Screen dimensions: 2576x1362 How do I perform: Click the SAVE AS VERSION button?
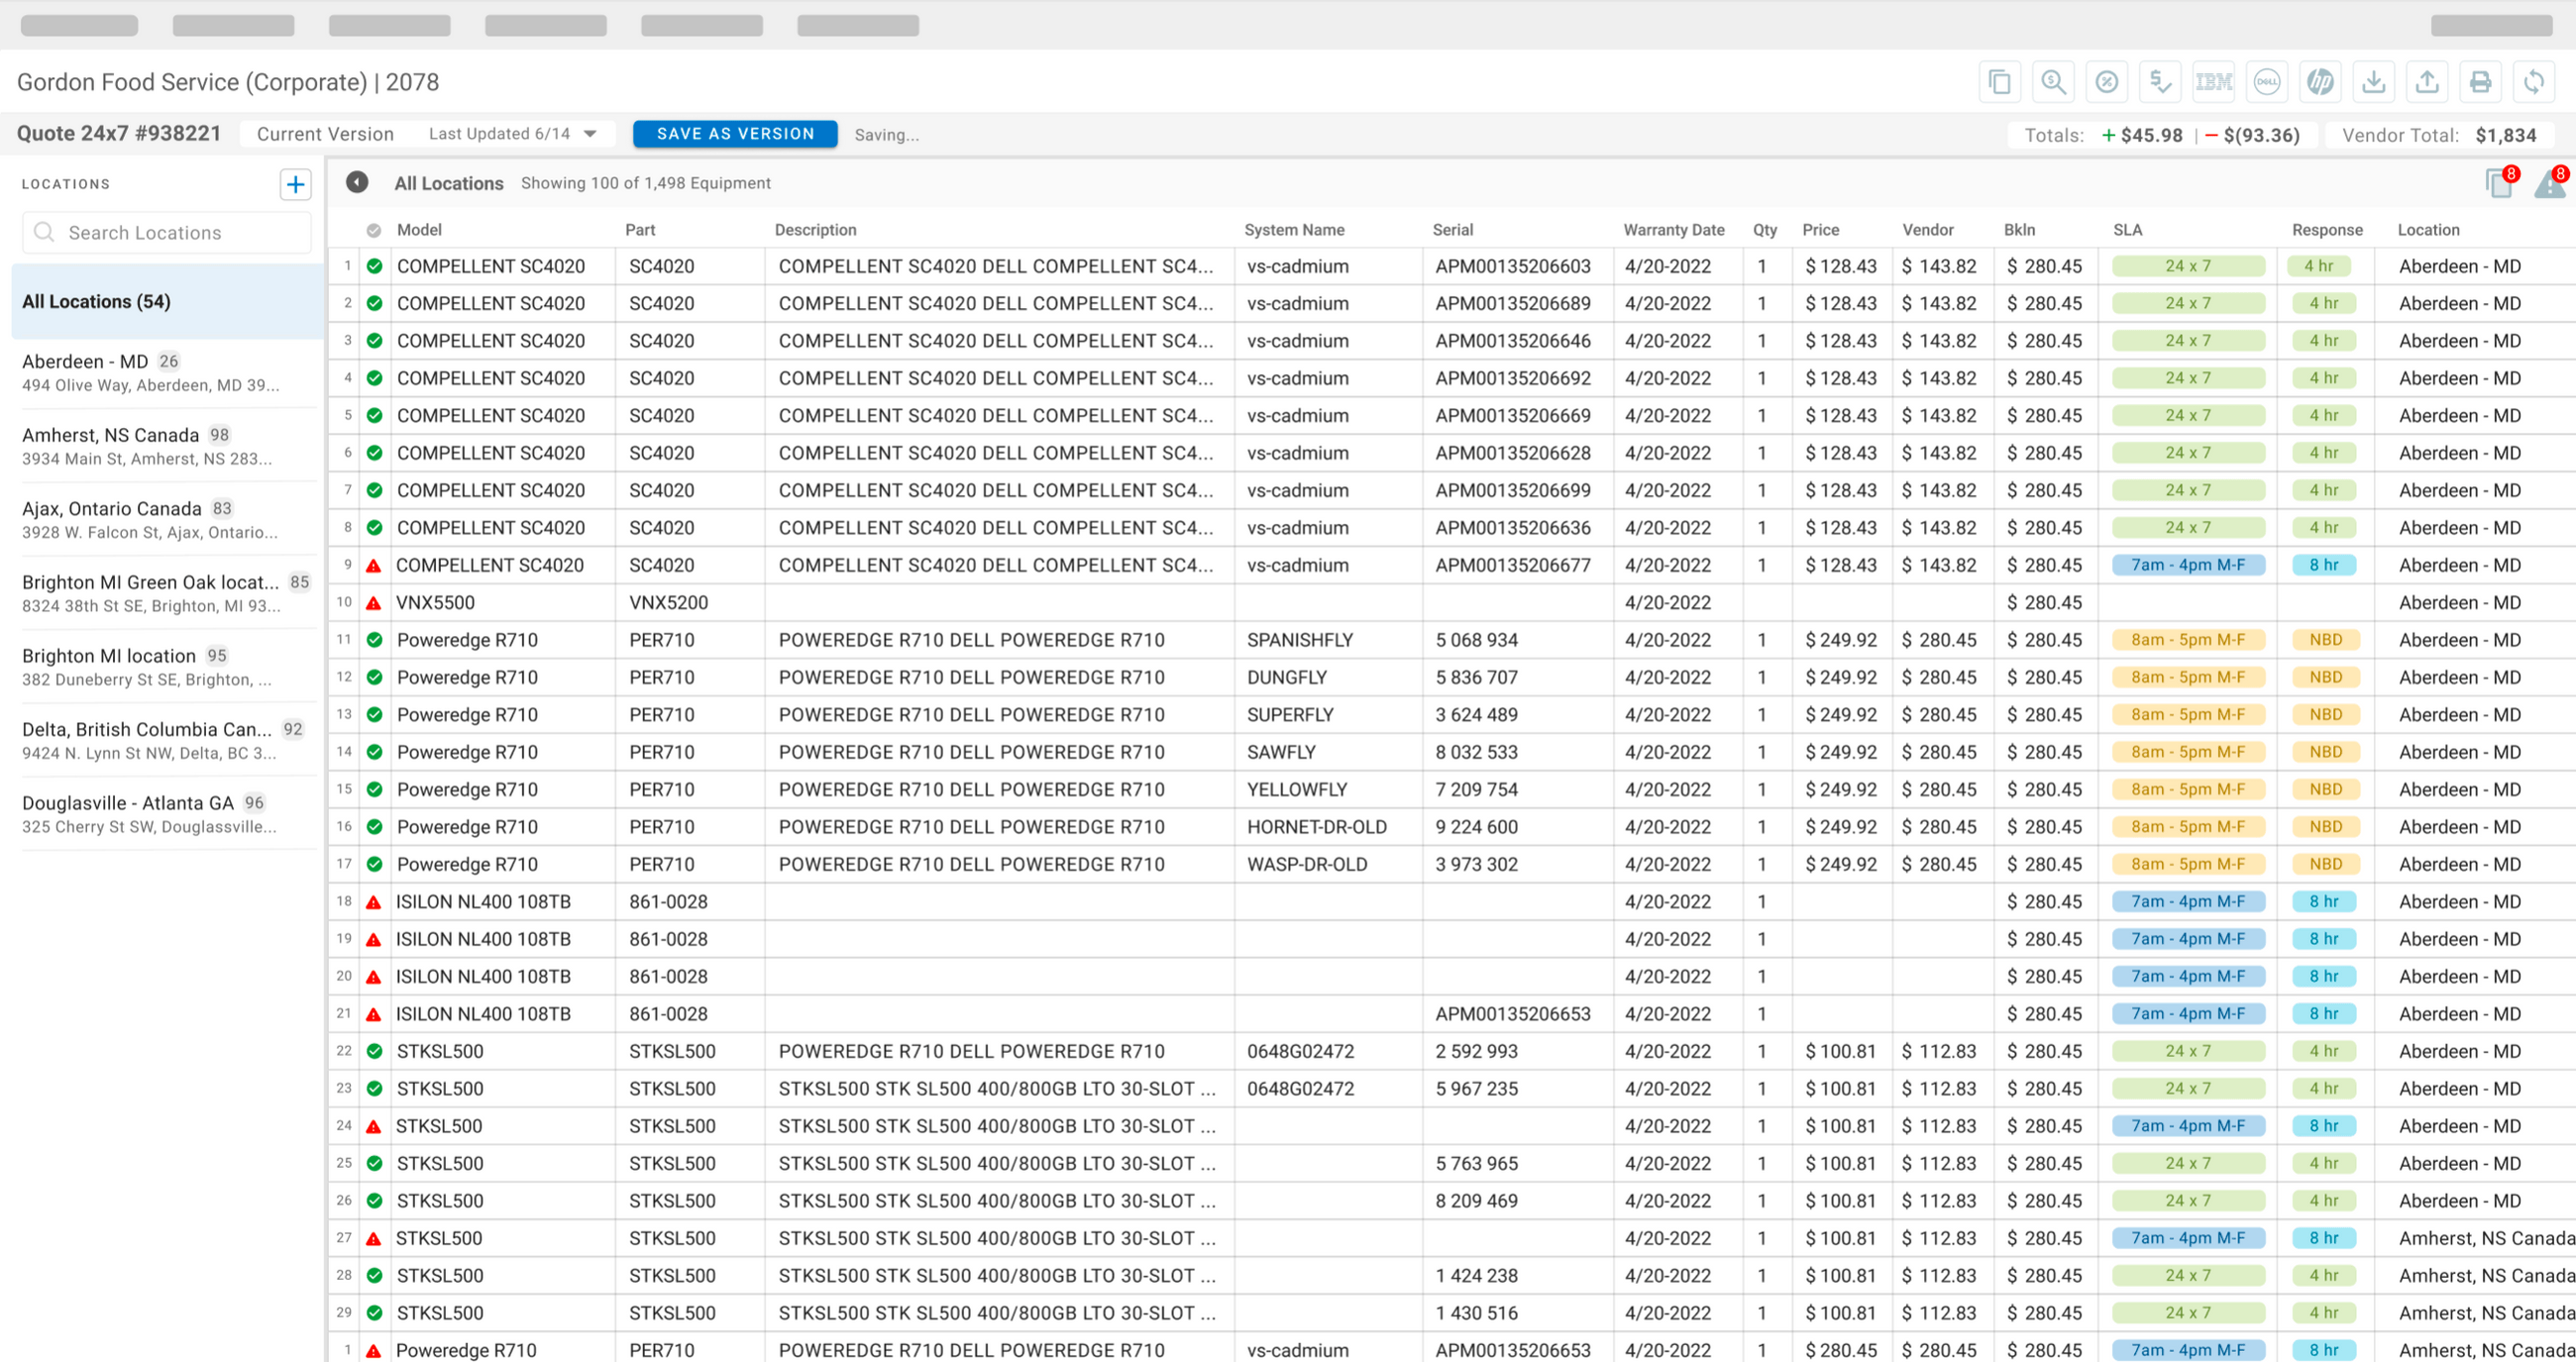coord(735,134)
